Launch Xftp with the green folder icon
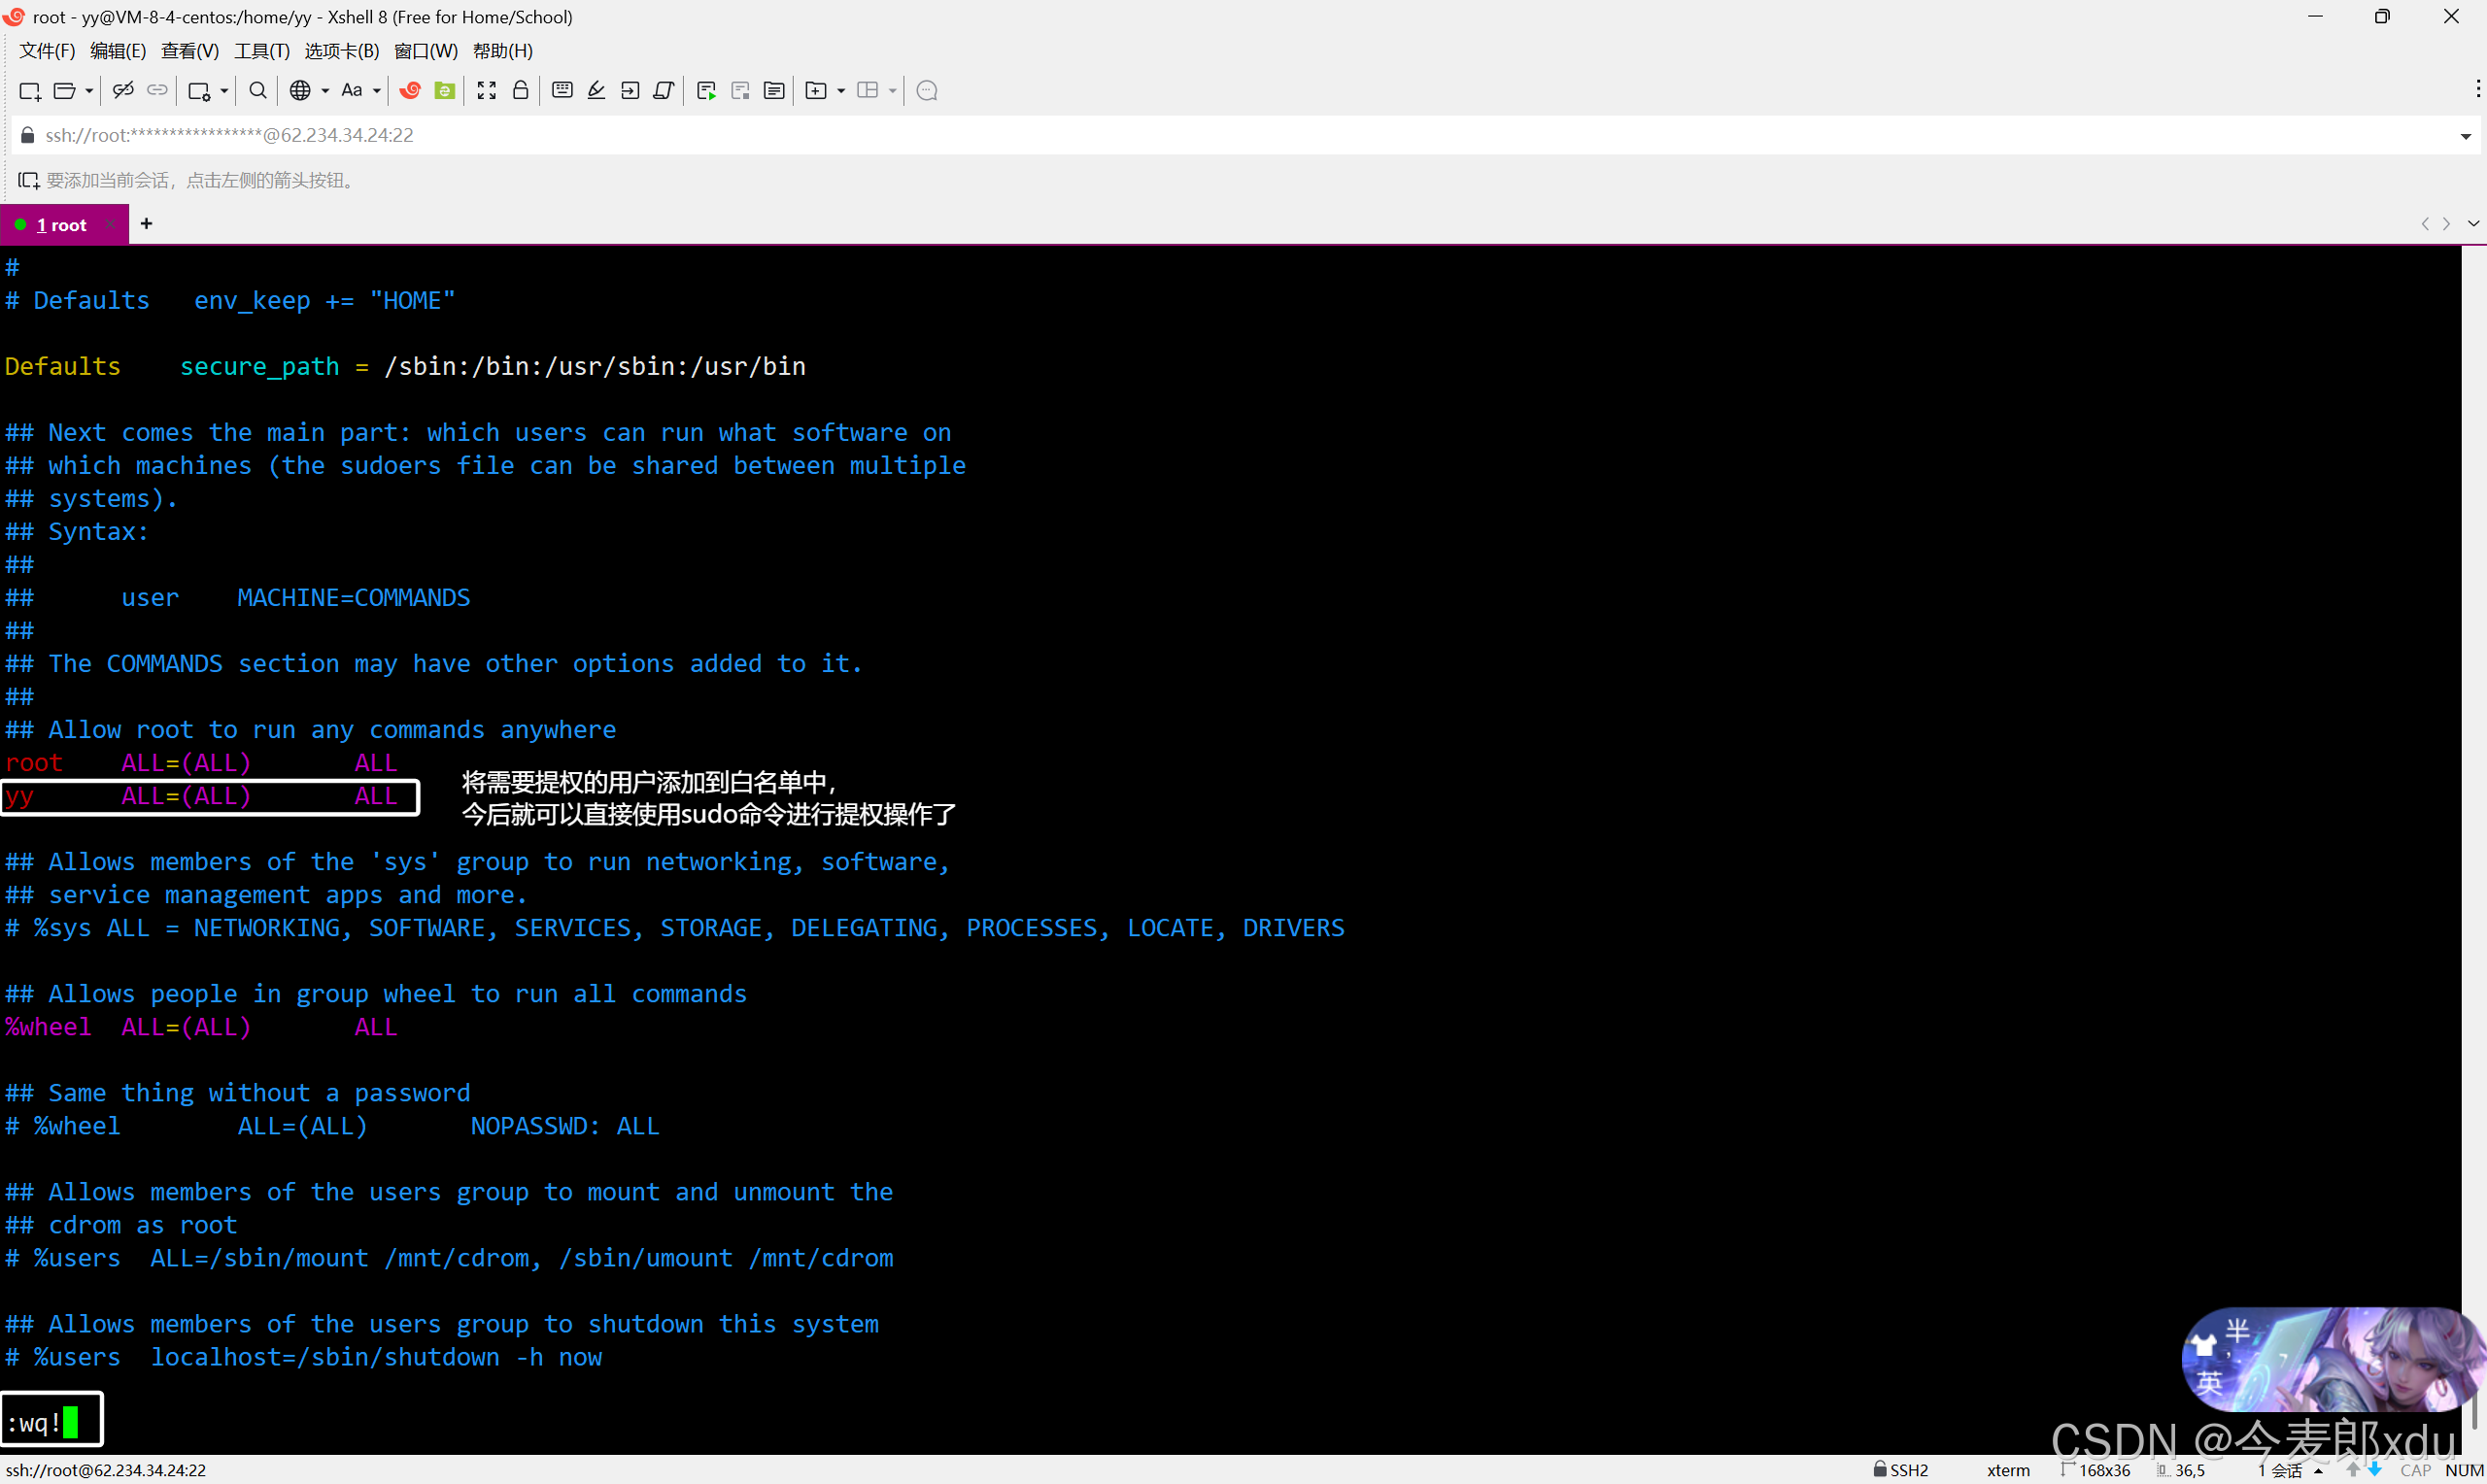Viewport: 2487px width, 1484px height. tap(445, 91)
